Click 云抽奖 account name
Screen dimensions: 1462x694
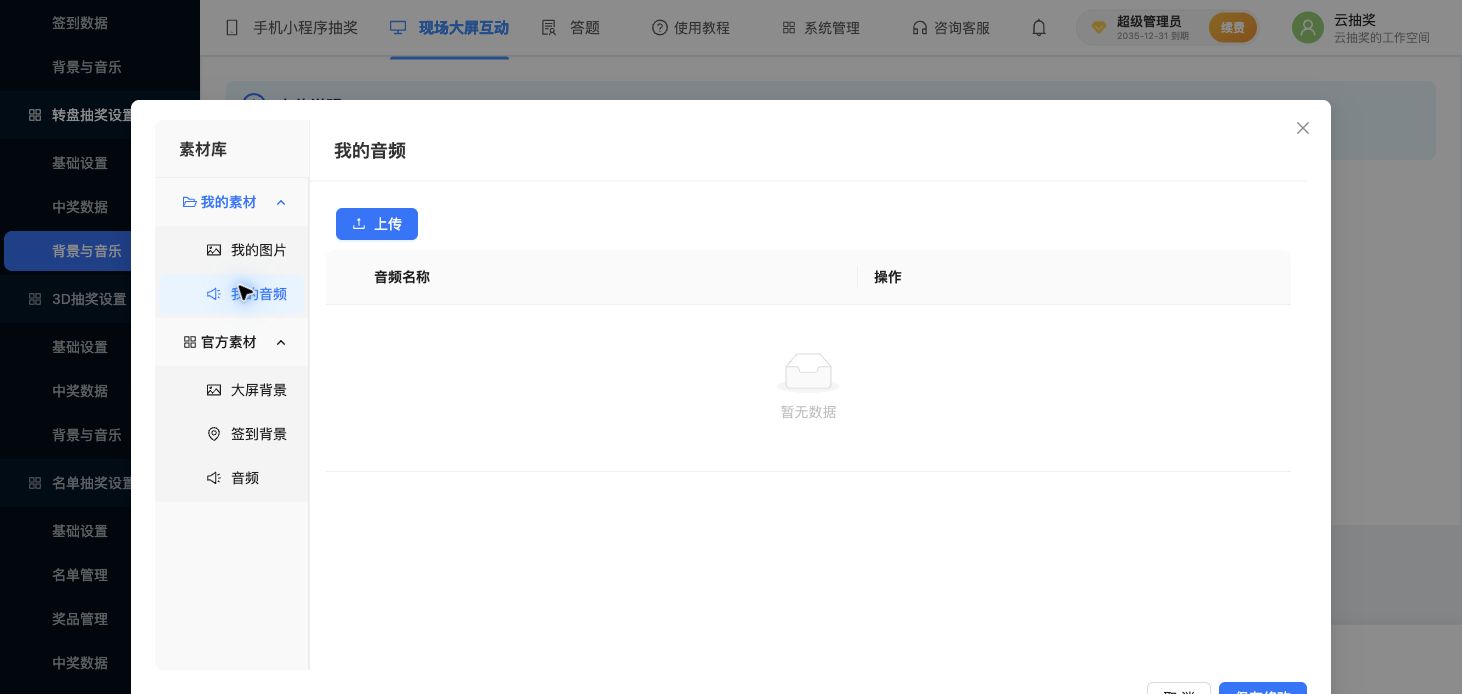coord(1355,20)
